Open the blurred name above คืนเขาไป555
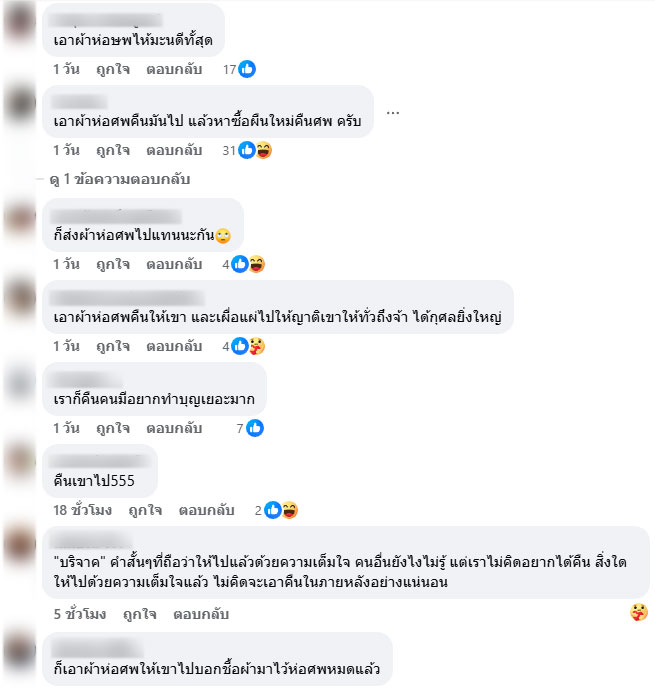Image resolution: width=655 pixels, height=689 pixels. [x=100, y=461]
